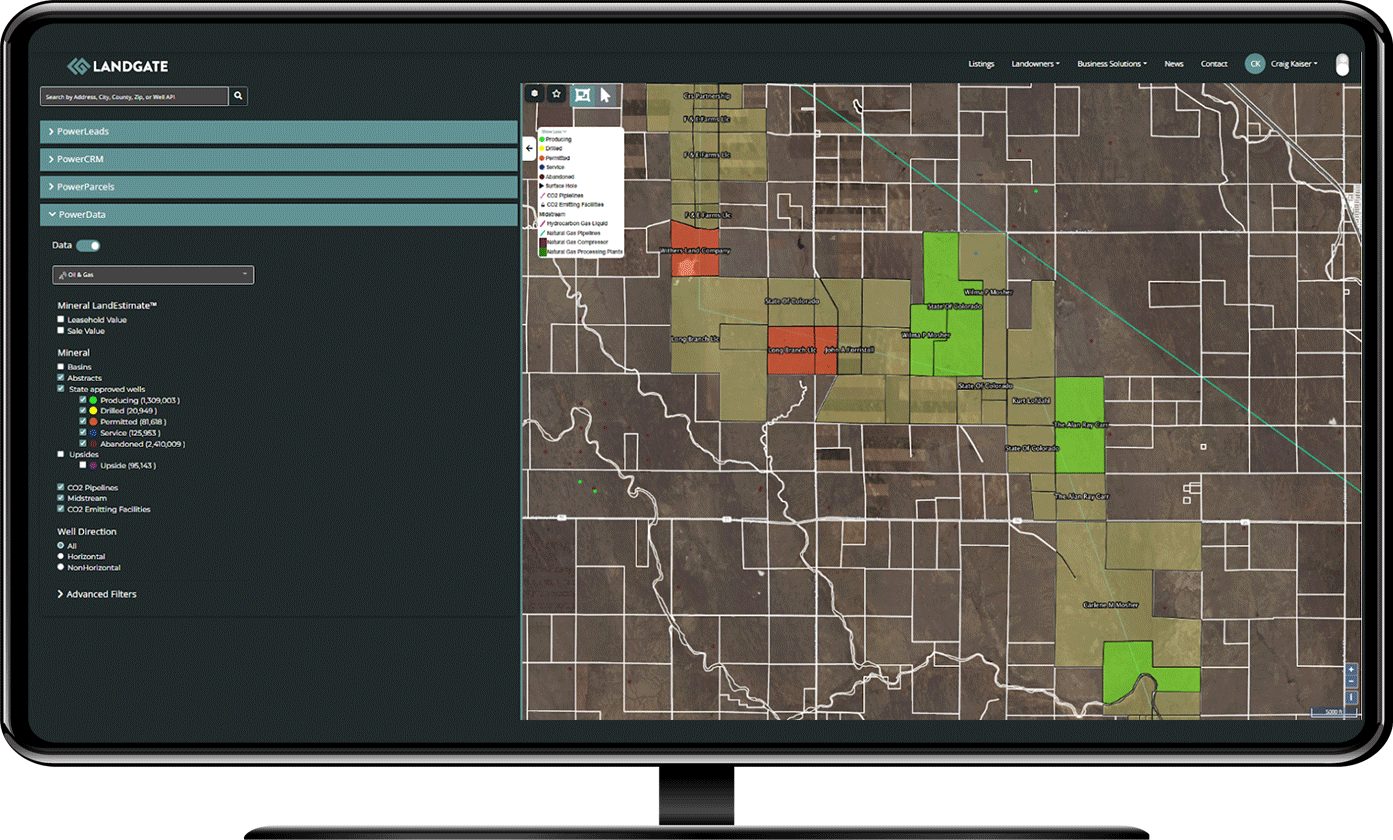1393x840 pixels.
Task: Enable the Basins checkbox
Action: coord(61,367)
